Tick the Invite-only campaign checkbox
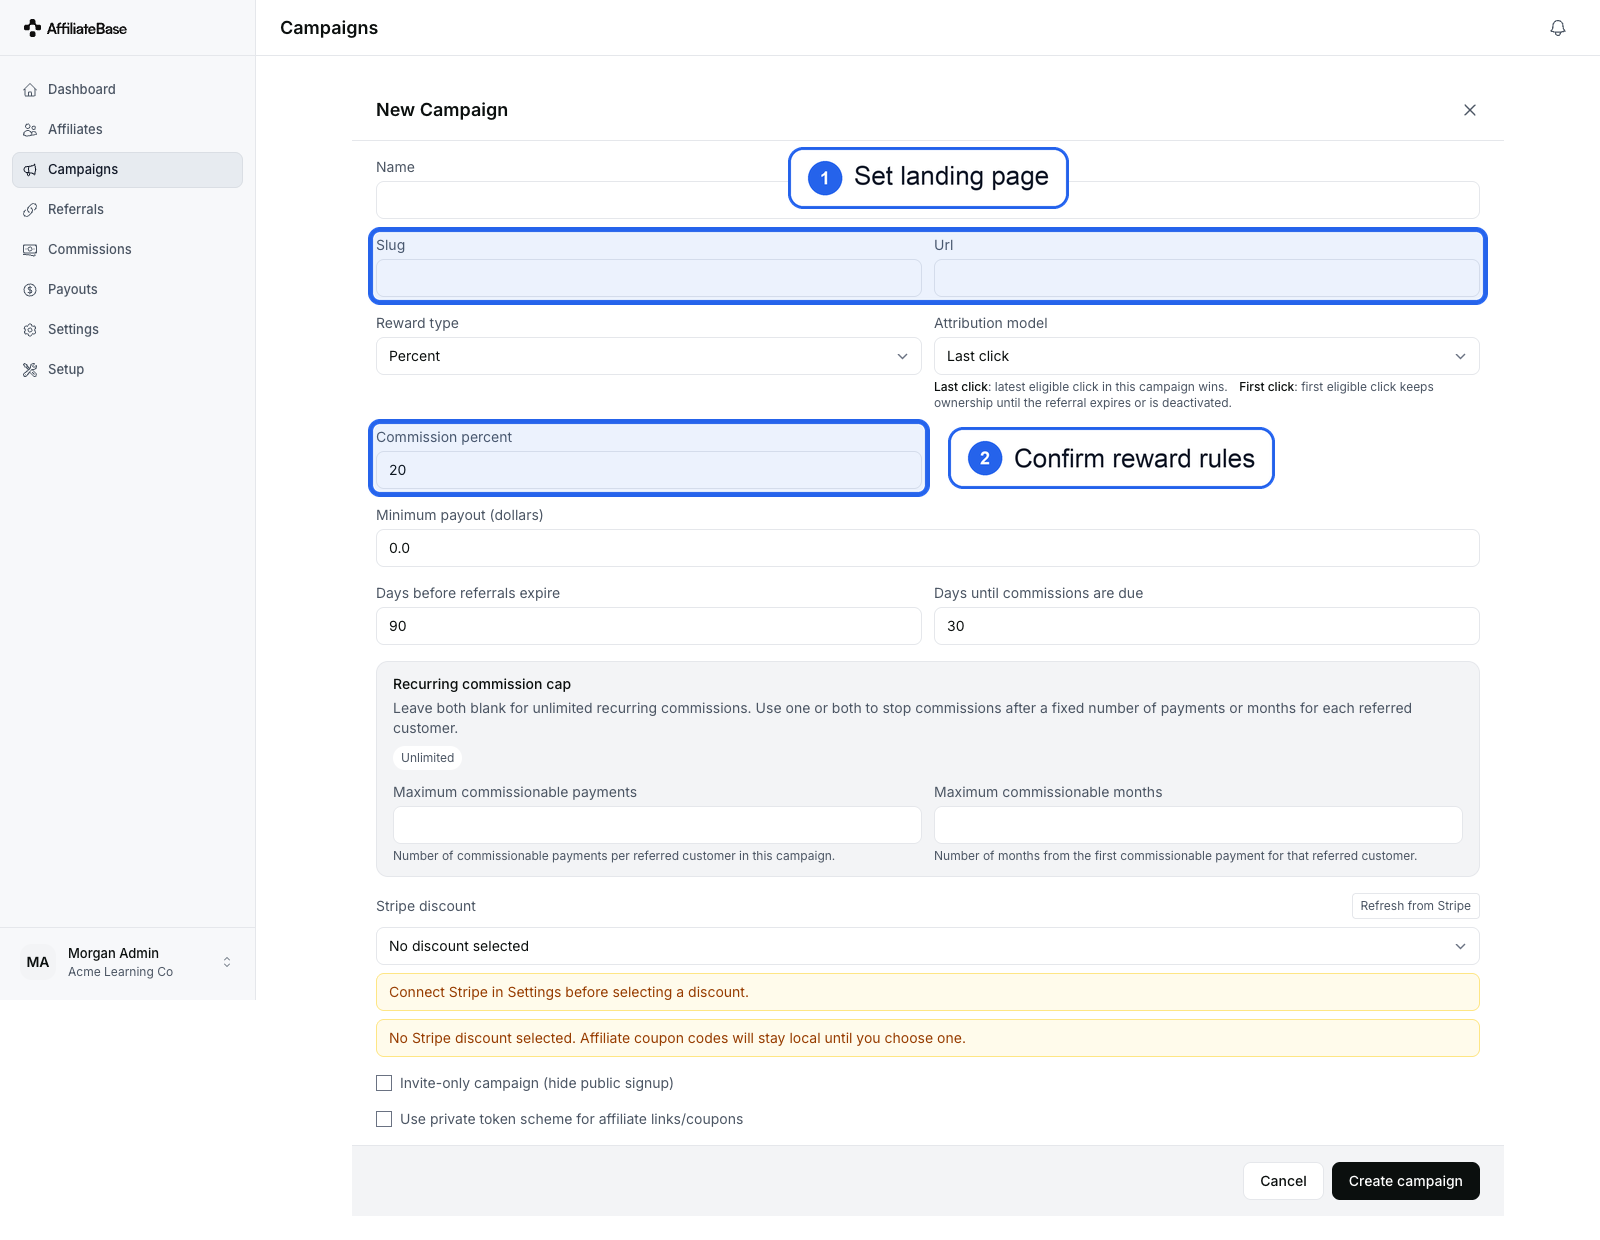 click(x=384, y=1083)
